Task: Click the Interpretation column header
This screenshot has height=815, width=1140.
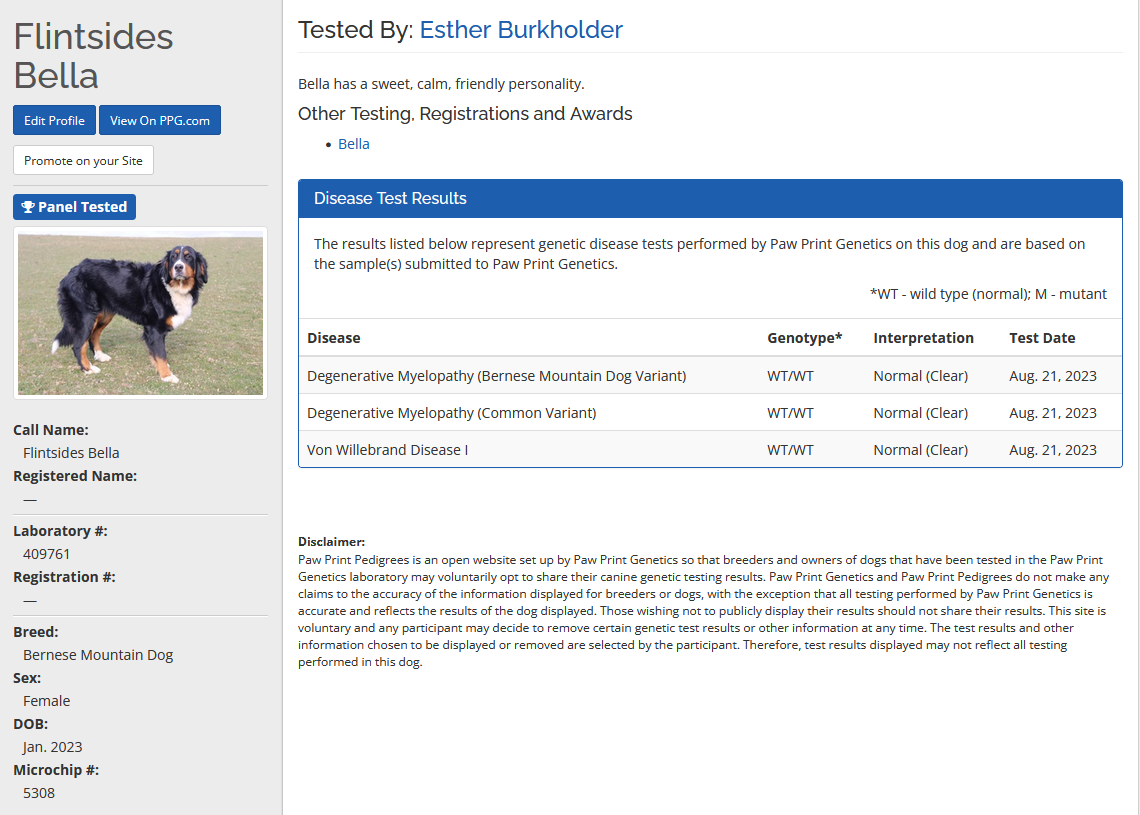Action: click(x=923, y=338)
